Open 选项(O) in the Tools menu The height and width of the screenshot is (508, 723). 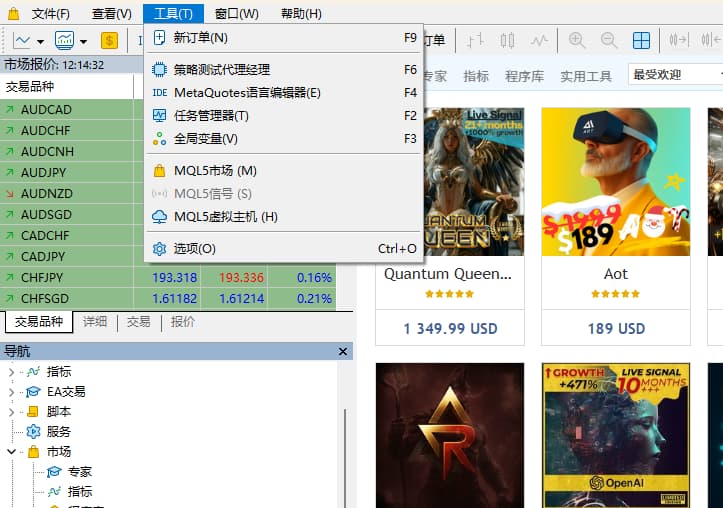pyautogui.click(x=194, y=248)
